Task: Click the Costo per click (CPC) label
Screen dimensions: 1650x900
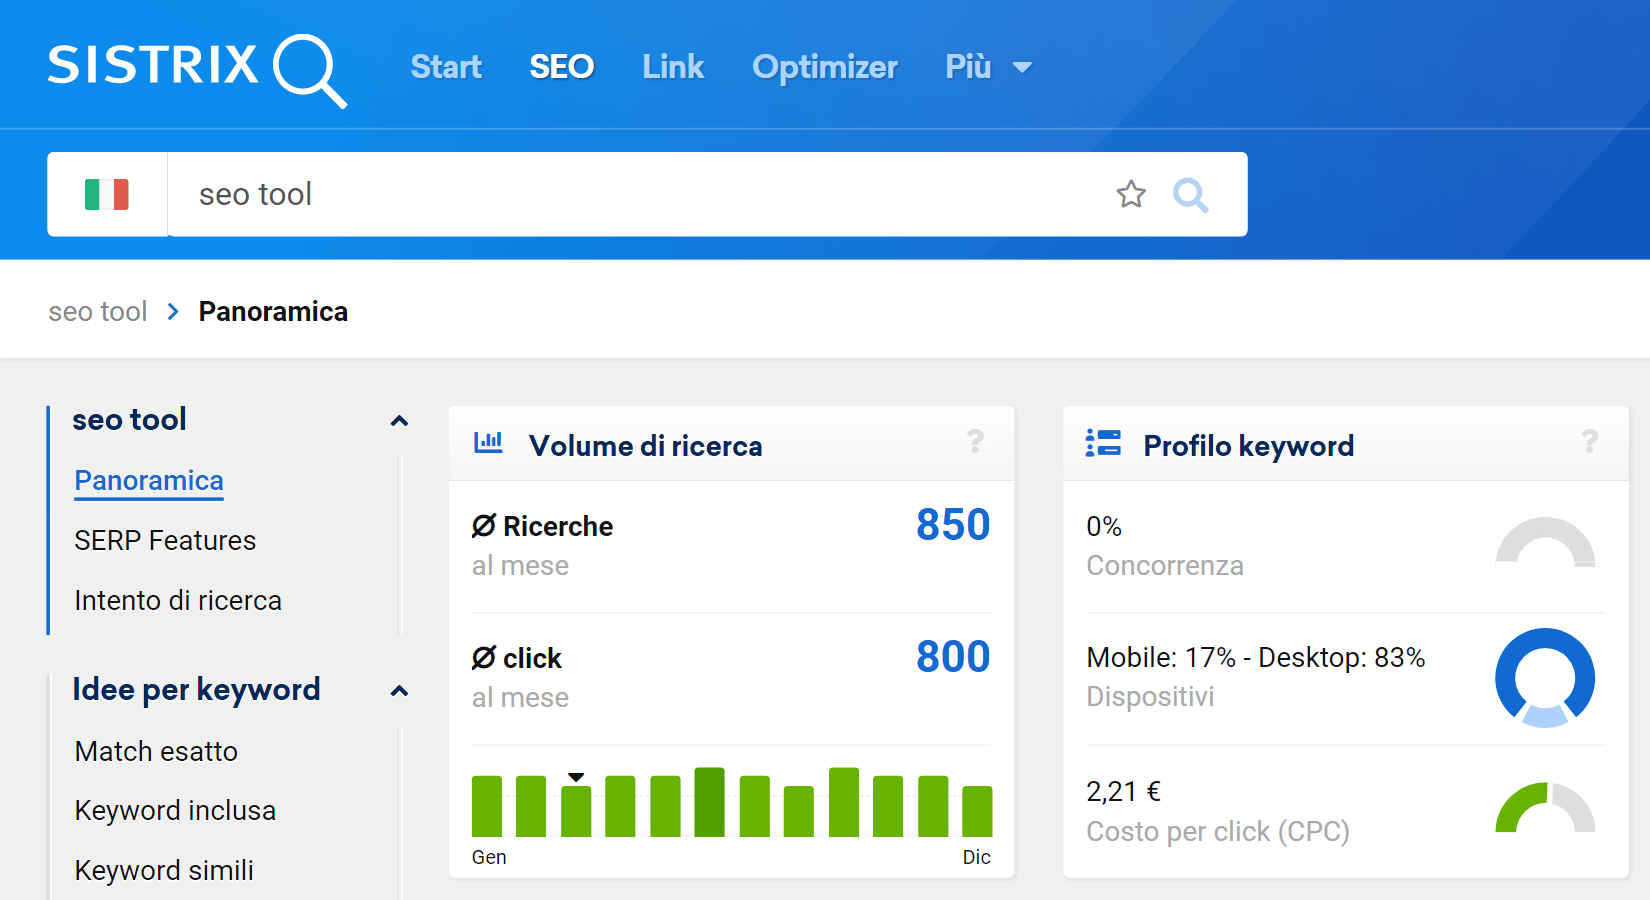Action: pos(1218,832)
